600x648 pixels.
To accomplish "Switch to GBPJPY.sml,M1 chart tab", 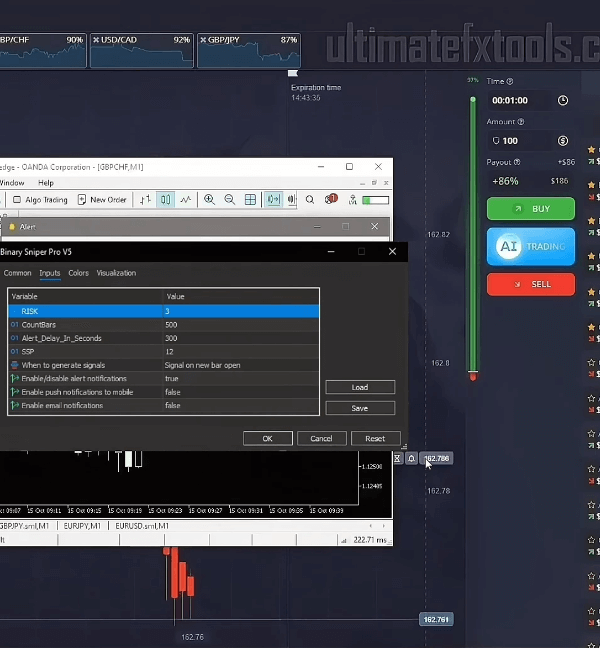I will (x=24, y=526).
